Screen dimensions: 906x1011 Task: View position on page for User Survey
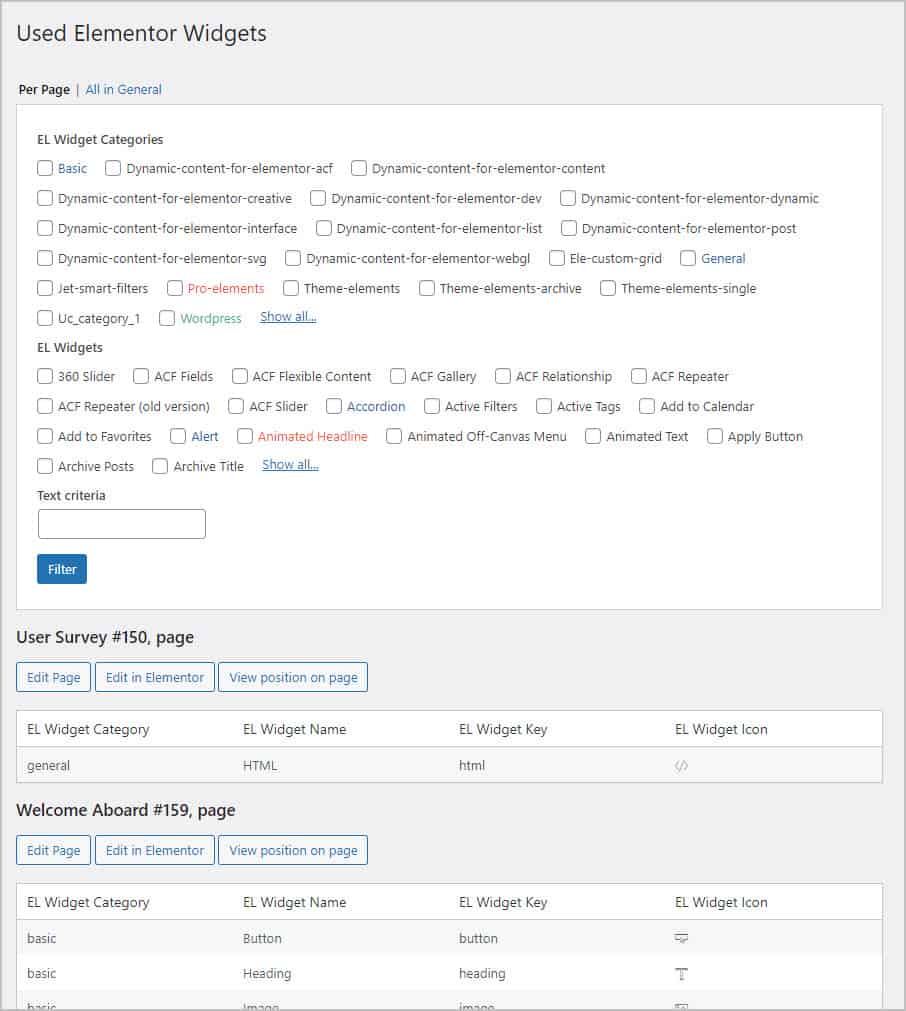pyautogui.click(x=293, y=677)
